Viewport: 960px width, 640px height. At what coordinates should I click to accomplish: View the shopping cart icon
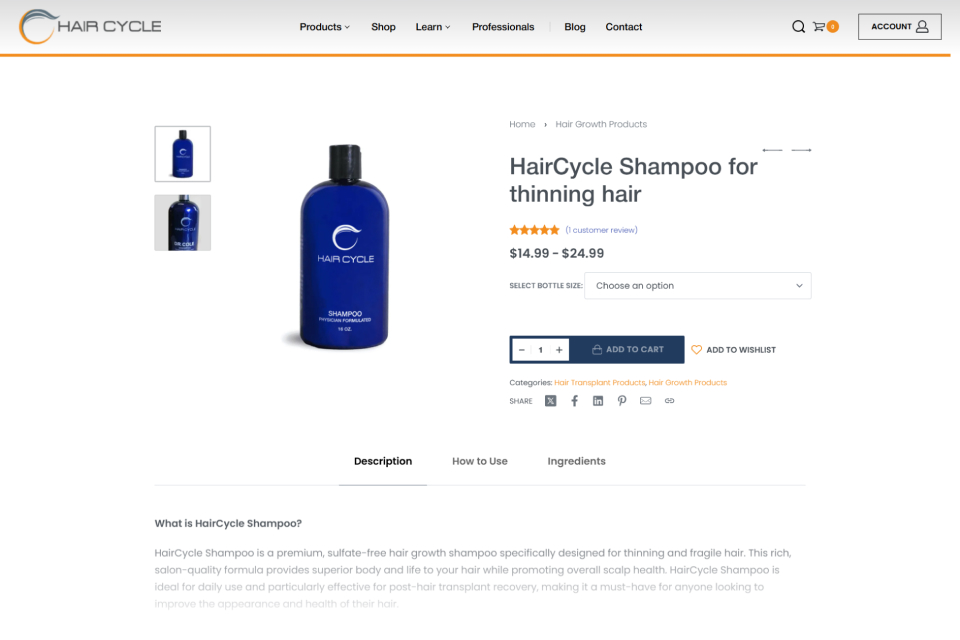click(819, 26)
